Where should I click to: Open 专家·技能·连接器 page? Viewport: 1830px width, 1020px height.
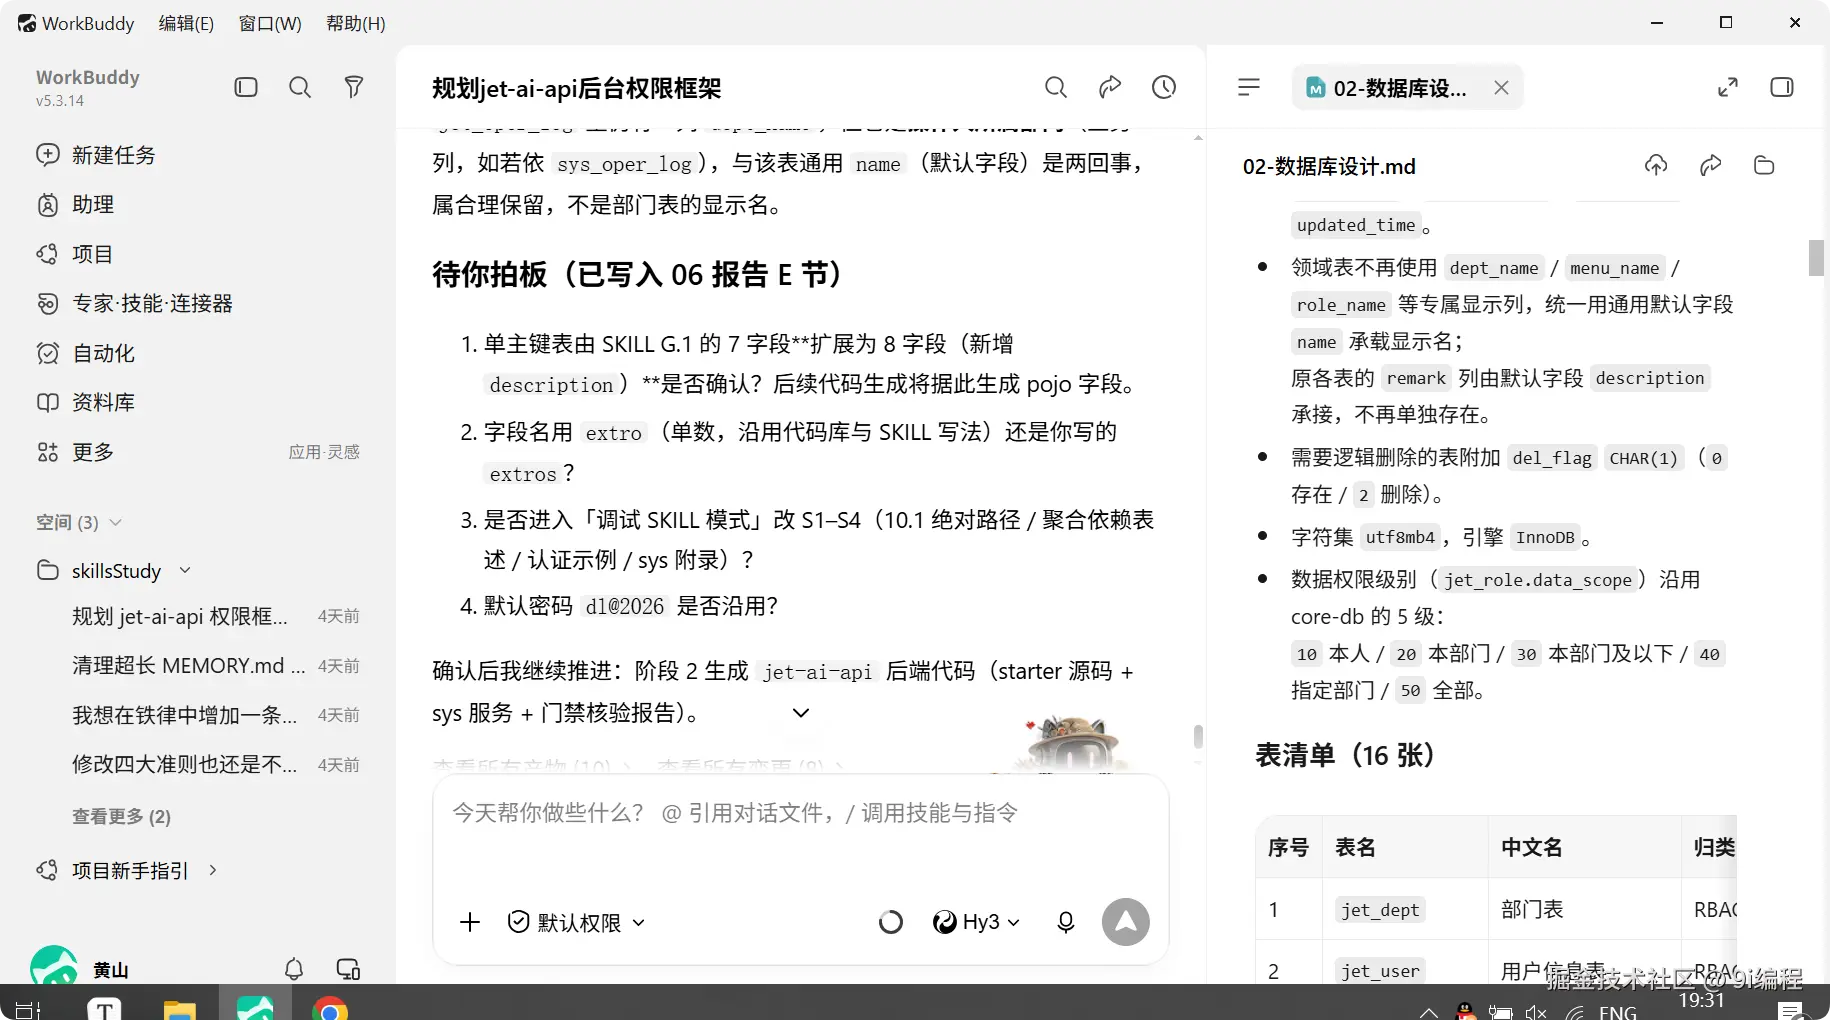point(135,303)
